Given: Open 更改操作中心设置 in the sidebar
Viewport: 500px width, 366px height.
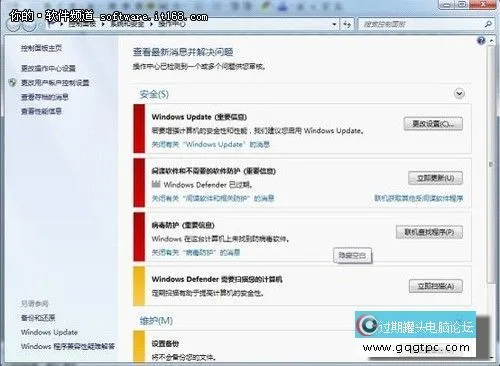Looking at the screenshot, I should pos(48,68).
